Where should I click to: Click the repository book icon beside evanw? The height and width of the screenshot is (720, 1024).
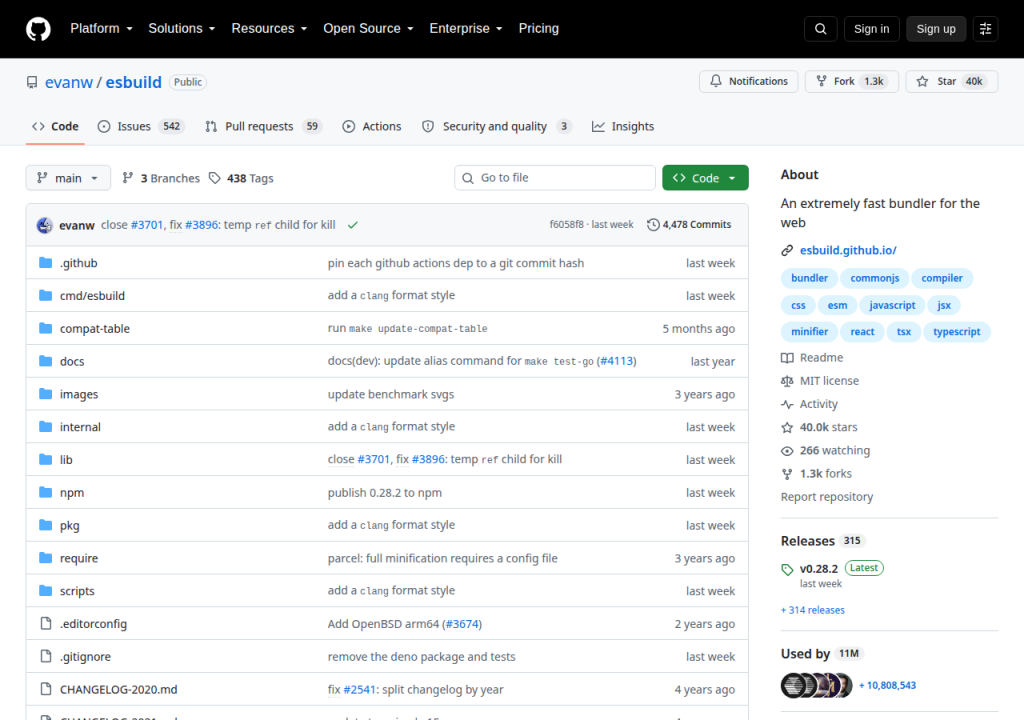pyautogui.click(x=32, y=82)
